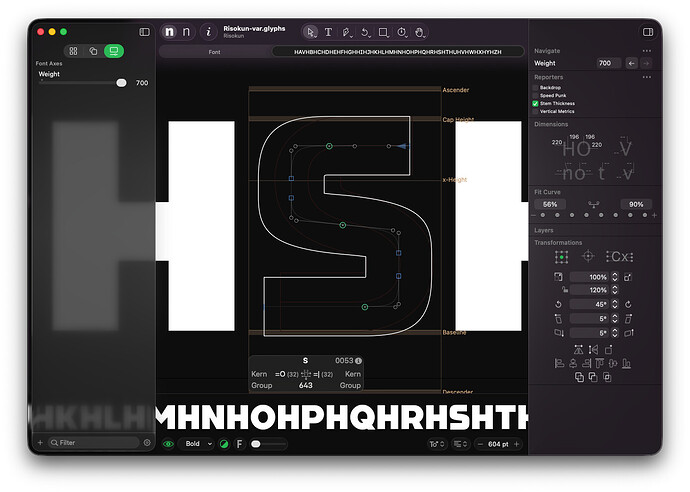Click intersect boolean operation icon
690x492 pixels.
tap(607, 377)
